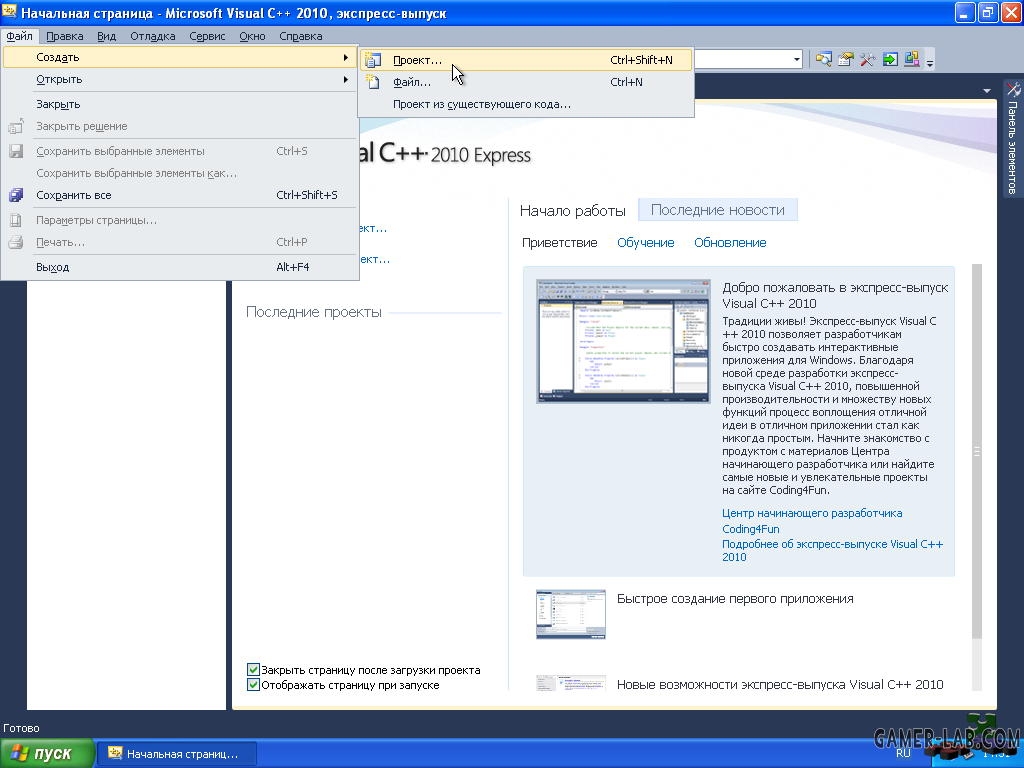The image size is (1024, 768).
Task: Choose Закрыть from the Файл menu
Action: pyautogui.click(x=180, y=104)
